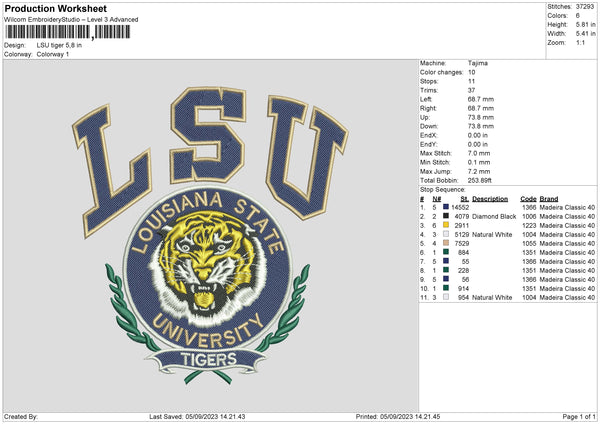Click the design name LSU tiger 5,8 in
The width and height of the screenshot is (600, 424).
point(59,45)
